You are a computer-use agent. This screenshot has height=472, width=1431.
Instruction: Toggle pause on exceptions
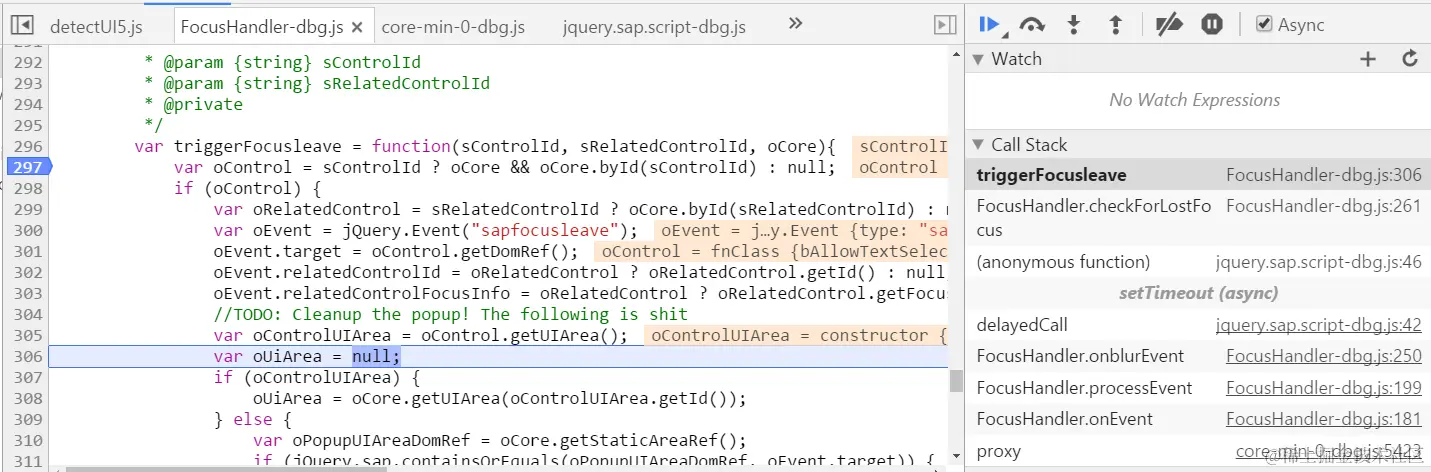(1212, 24)
